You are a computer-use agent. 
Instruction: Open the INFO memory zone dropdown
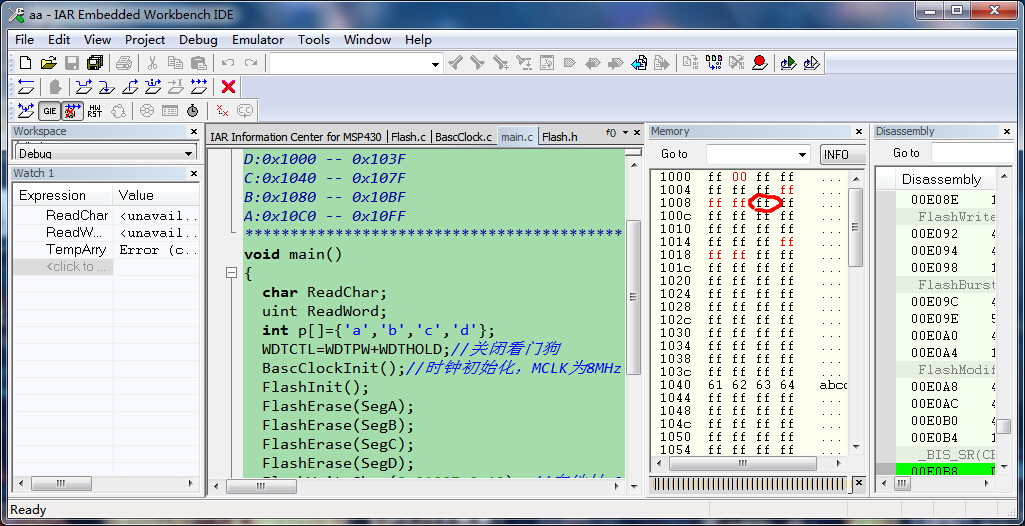pyautogui.click(x=843, y=155)
